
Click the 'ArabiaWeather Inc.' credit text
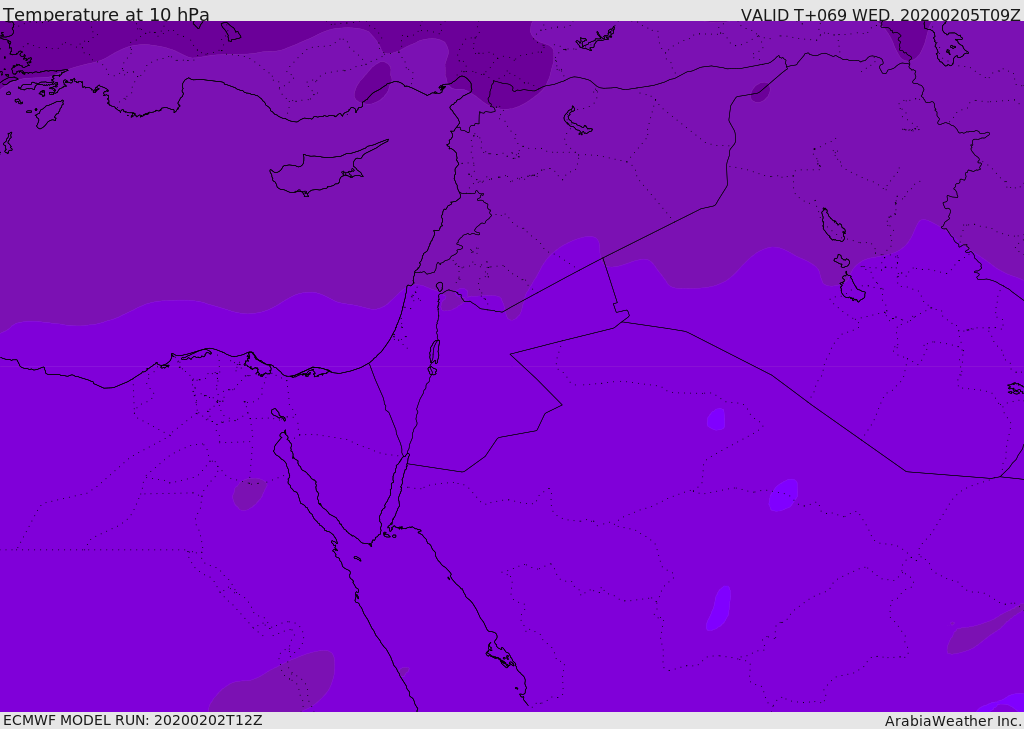pos(953,721)
